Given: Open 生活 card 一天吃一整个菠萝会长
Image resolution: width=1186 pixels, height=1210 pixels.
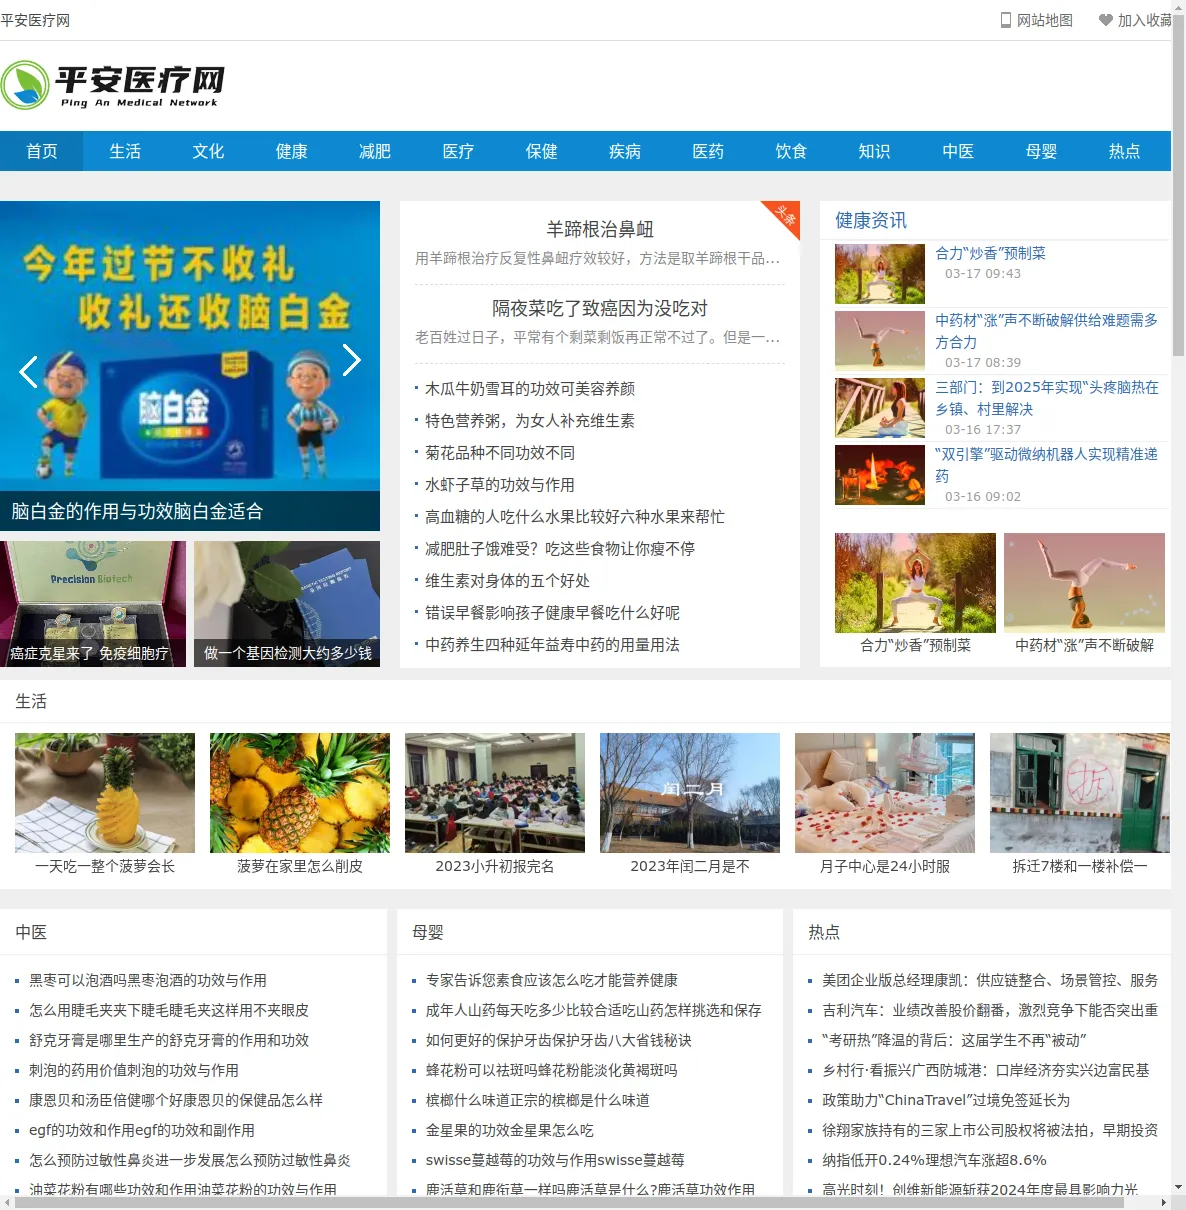Looking at the screenshot, I should [x=105, y=805].
